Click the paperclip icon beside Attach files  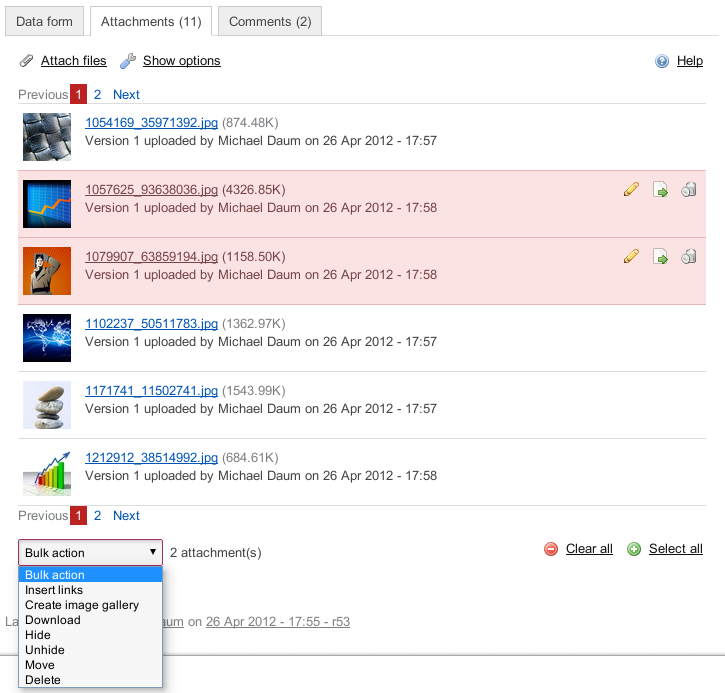[x=27, y=61]
